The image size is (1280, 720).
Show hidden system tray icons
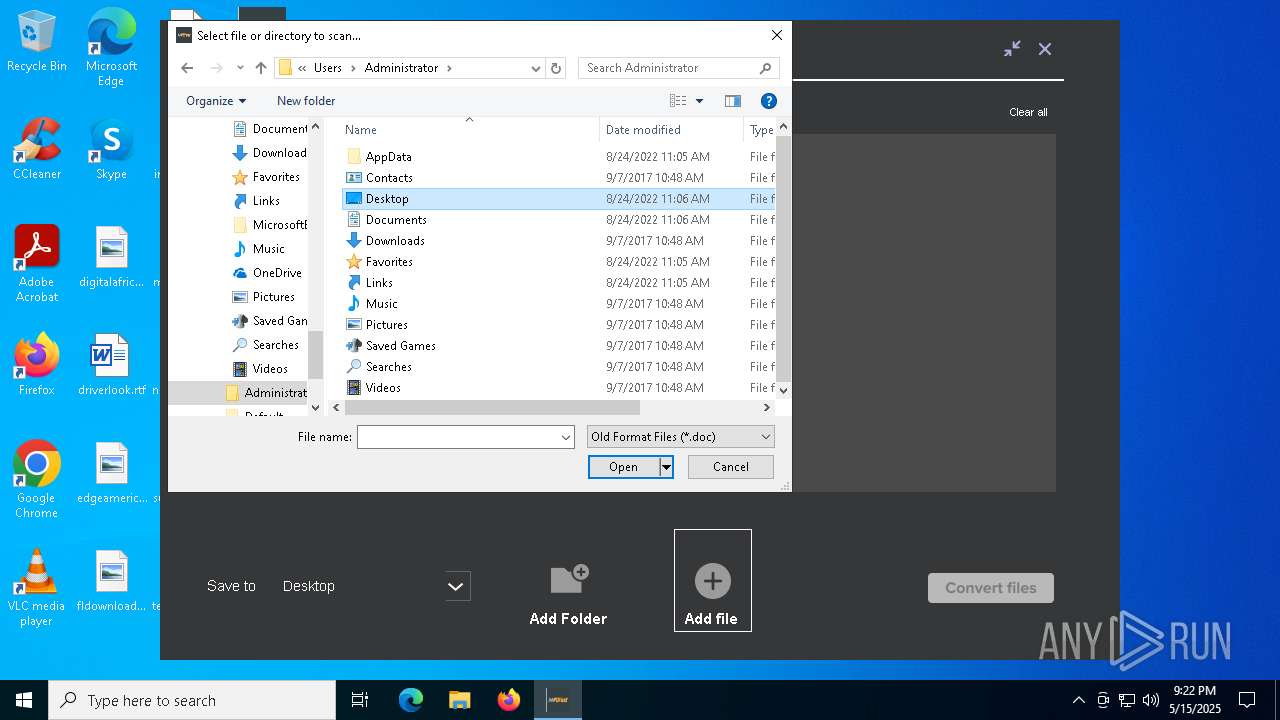(x=1078, y=700)
